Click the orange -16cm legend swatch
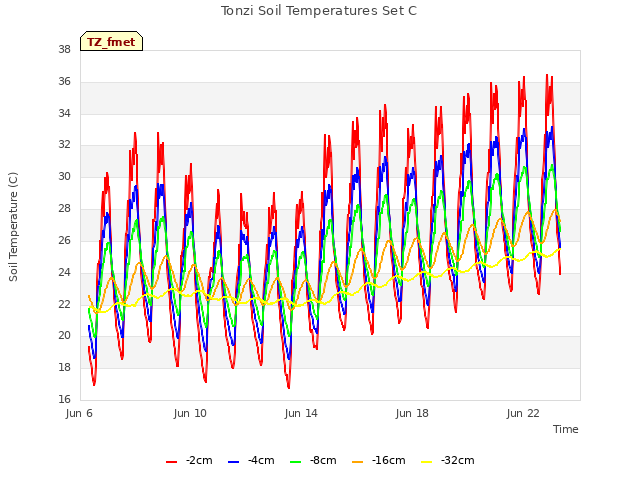This screenshot has width=640, height=480. [358, 461]
